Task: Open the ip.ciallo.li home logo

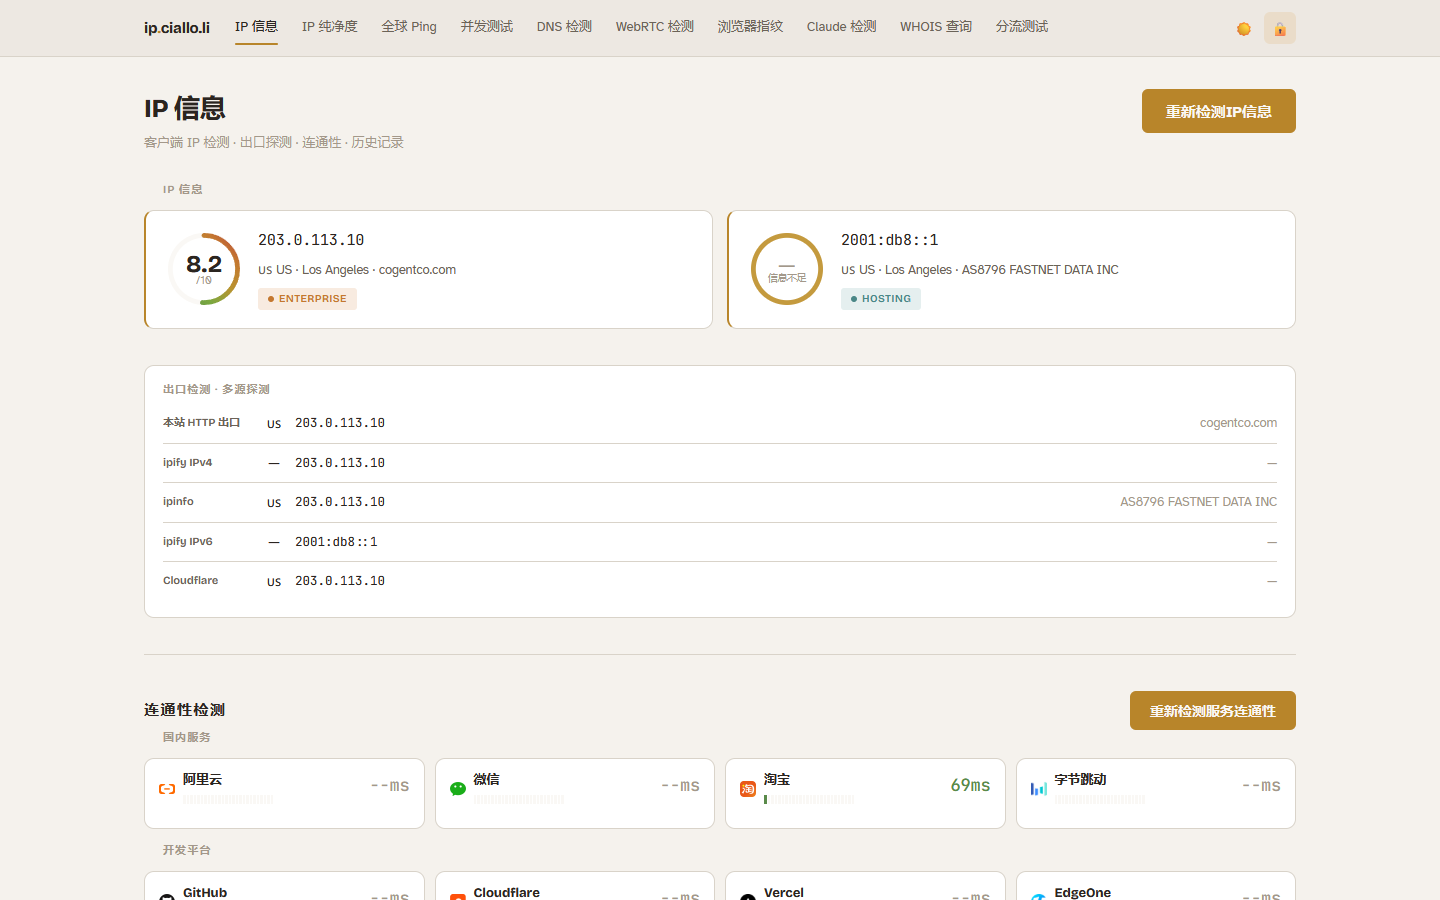Action: tap(177, 28)
